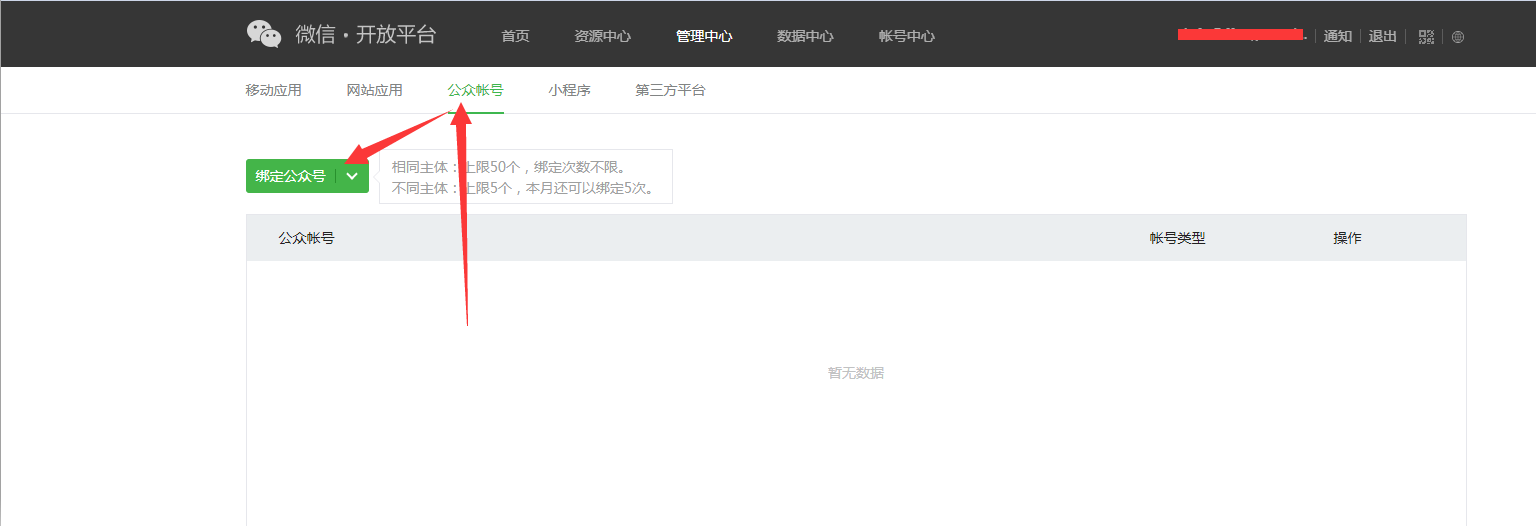
Task: Click the 微信·开放平台 title text
Action: pyautogui.click(x=366, y=35)
